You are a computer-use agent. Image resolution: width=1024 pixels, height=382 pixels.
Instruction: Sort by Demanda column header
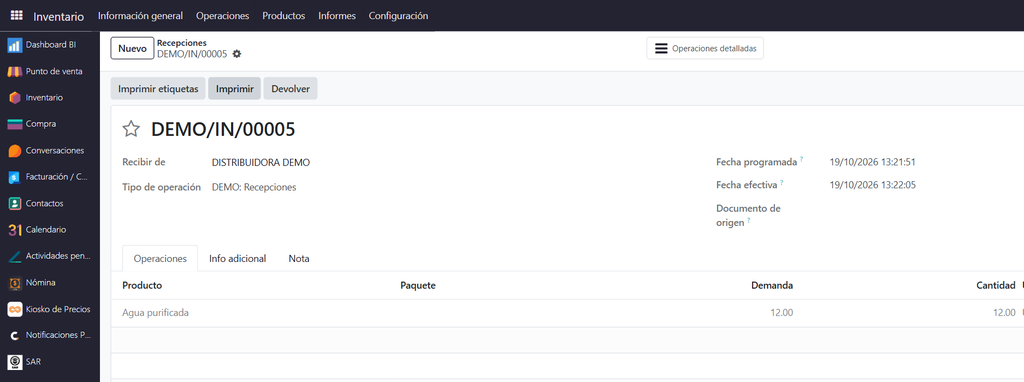[772, 285]
